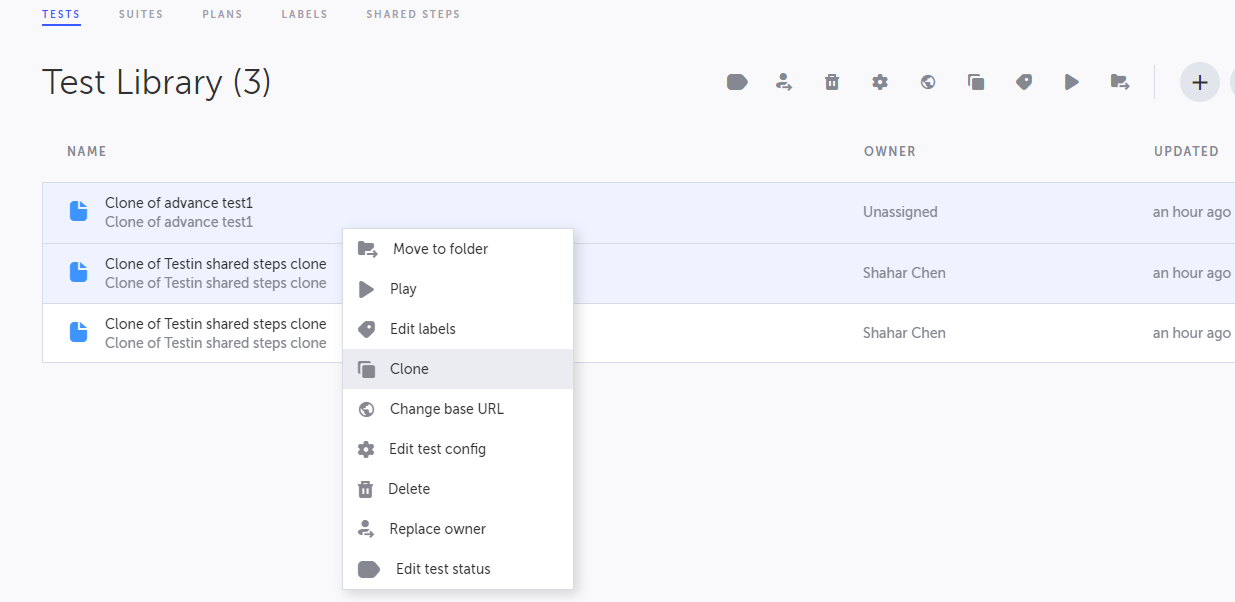Switch to the Suites tab
The width and height of the screenshot is (1235, 602).
point(141,14)
